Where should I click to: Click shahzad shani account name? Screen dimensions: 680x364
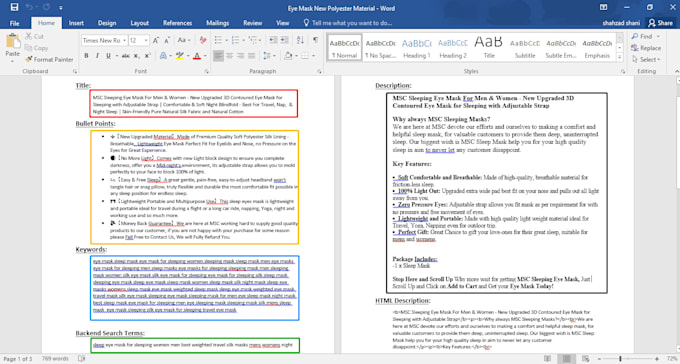click(x=621, y=23)
